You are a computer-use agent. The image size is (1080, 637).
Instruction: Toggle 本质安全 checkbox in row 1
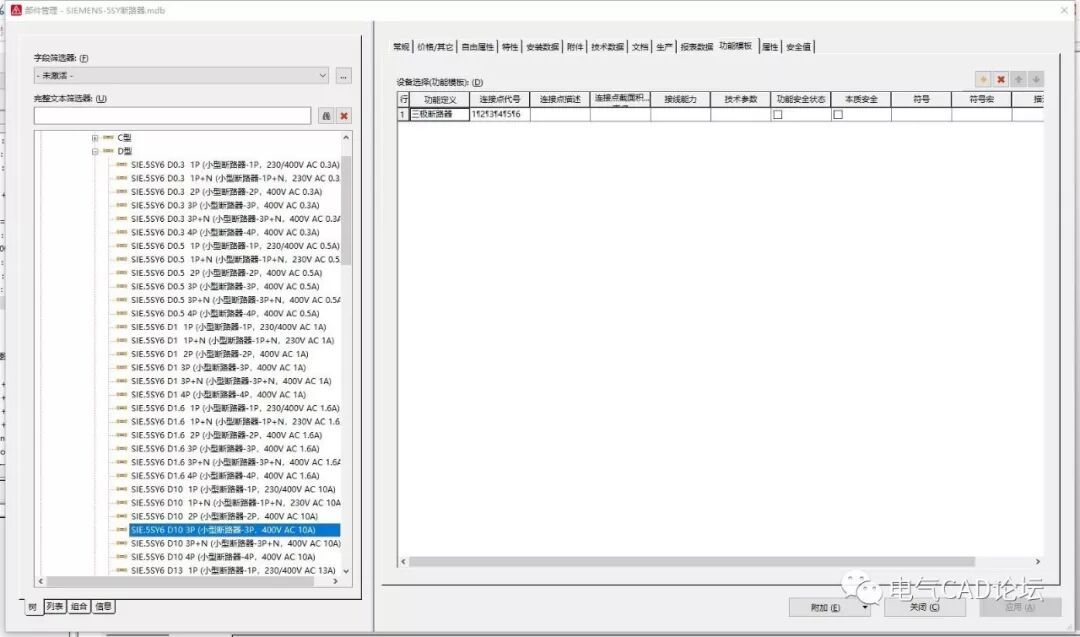(x=838, y=115)
